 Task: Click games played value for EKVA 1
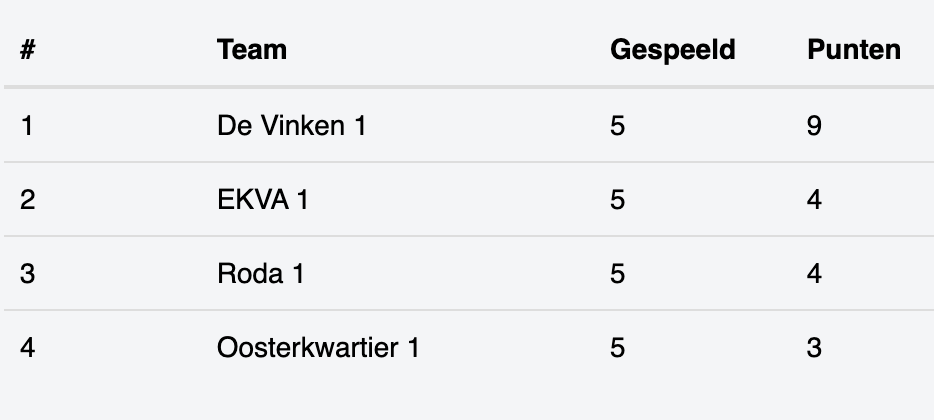pyautogui.click(x=617, y=200)
